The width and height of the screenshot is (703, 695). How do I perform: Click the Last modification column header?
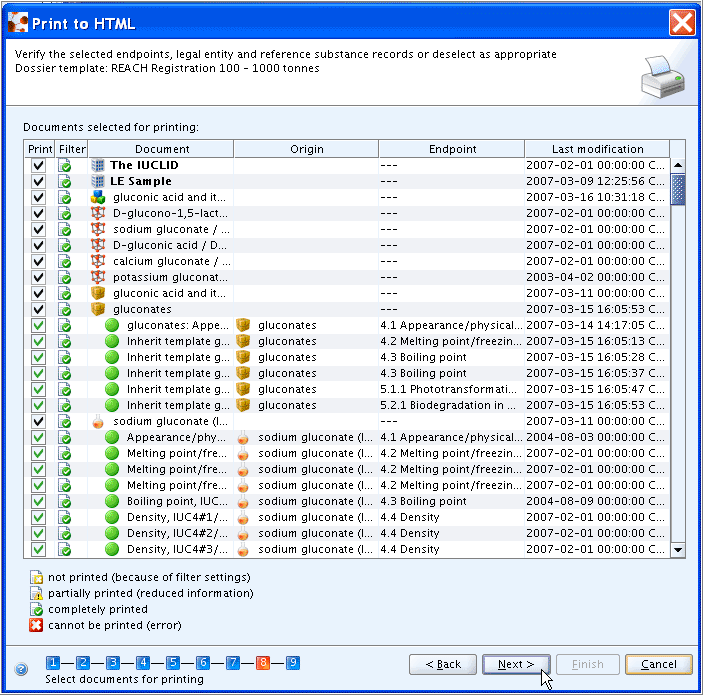597,149
